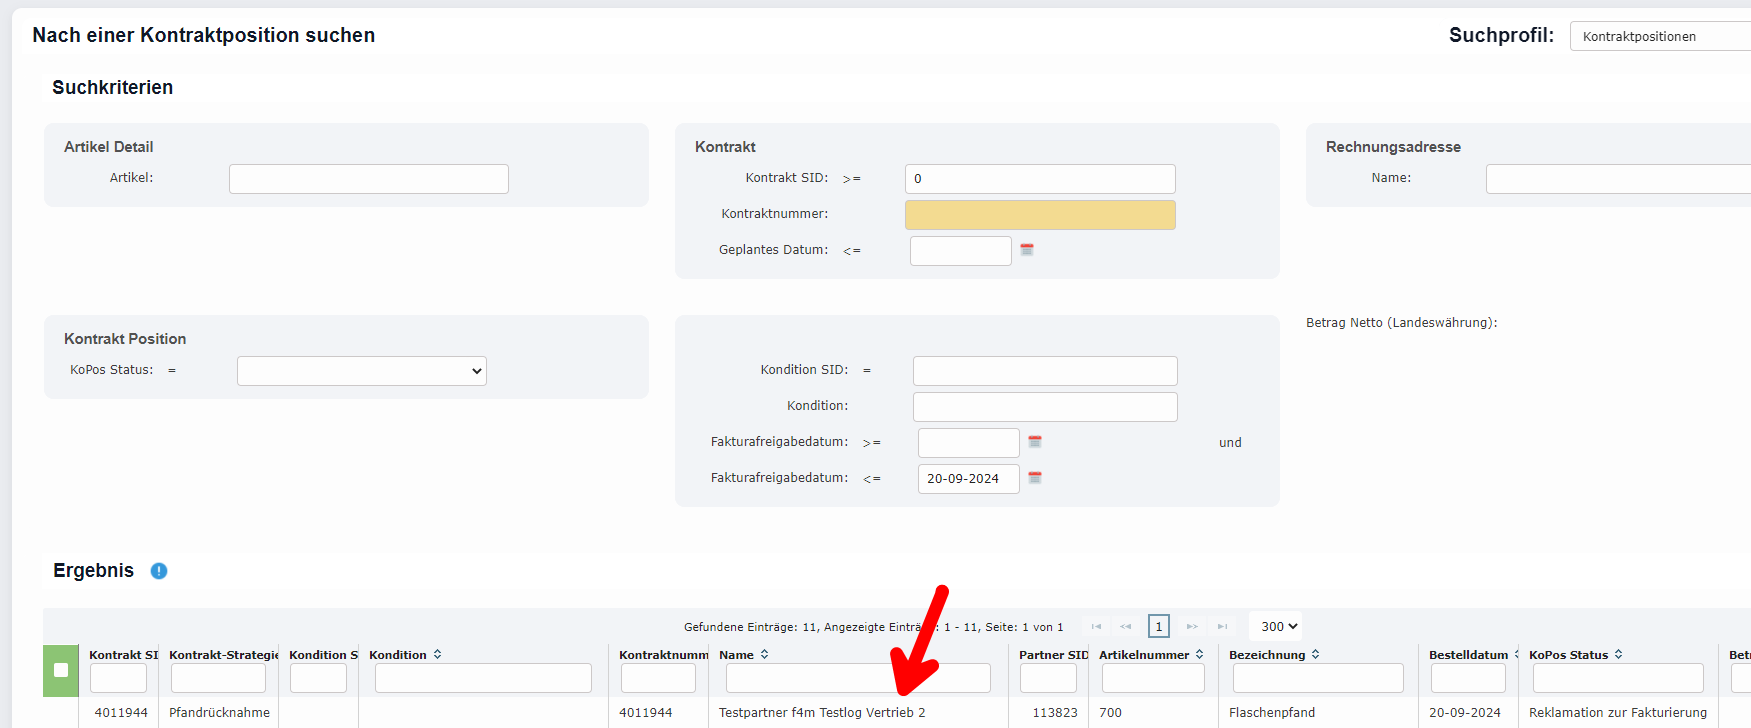
Task: Sort results by Bezeichnung column arrows
Action: [1315, 655]
